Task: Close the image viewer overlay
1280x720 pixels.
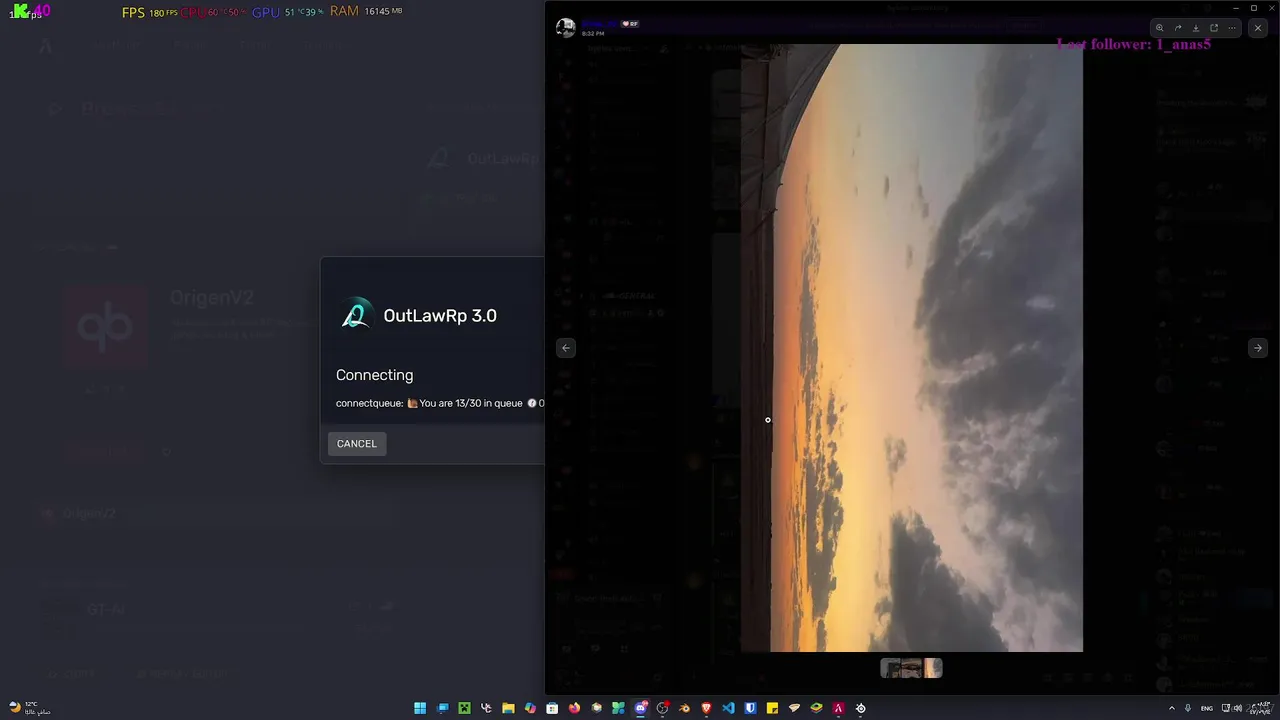Action: pos(1258,28)
